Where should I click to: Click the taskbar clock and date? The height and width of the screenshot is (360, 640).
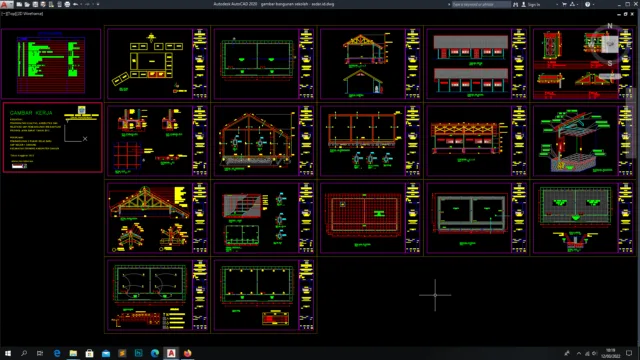611,353
